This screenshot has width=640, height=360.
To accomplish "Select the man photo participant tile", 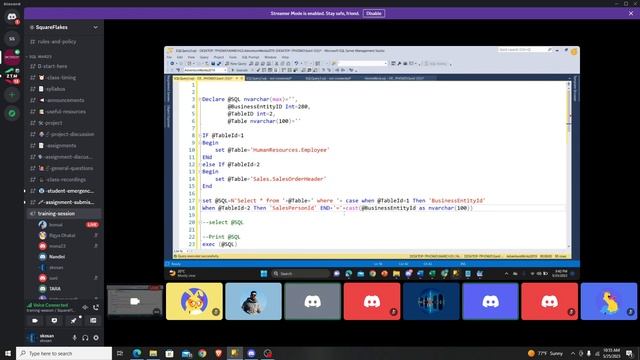I will pyautogui.click(x=253, y=301).
